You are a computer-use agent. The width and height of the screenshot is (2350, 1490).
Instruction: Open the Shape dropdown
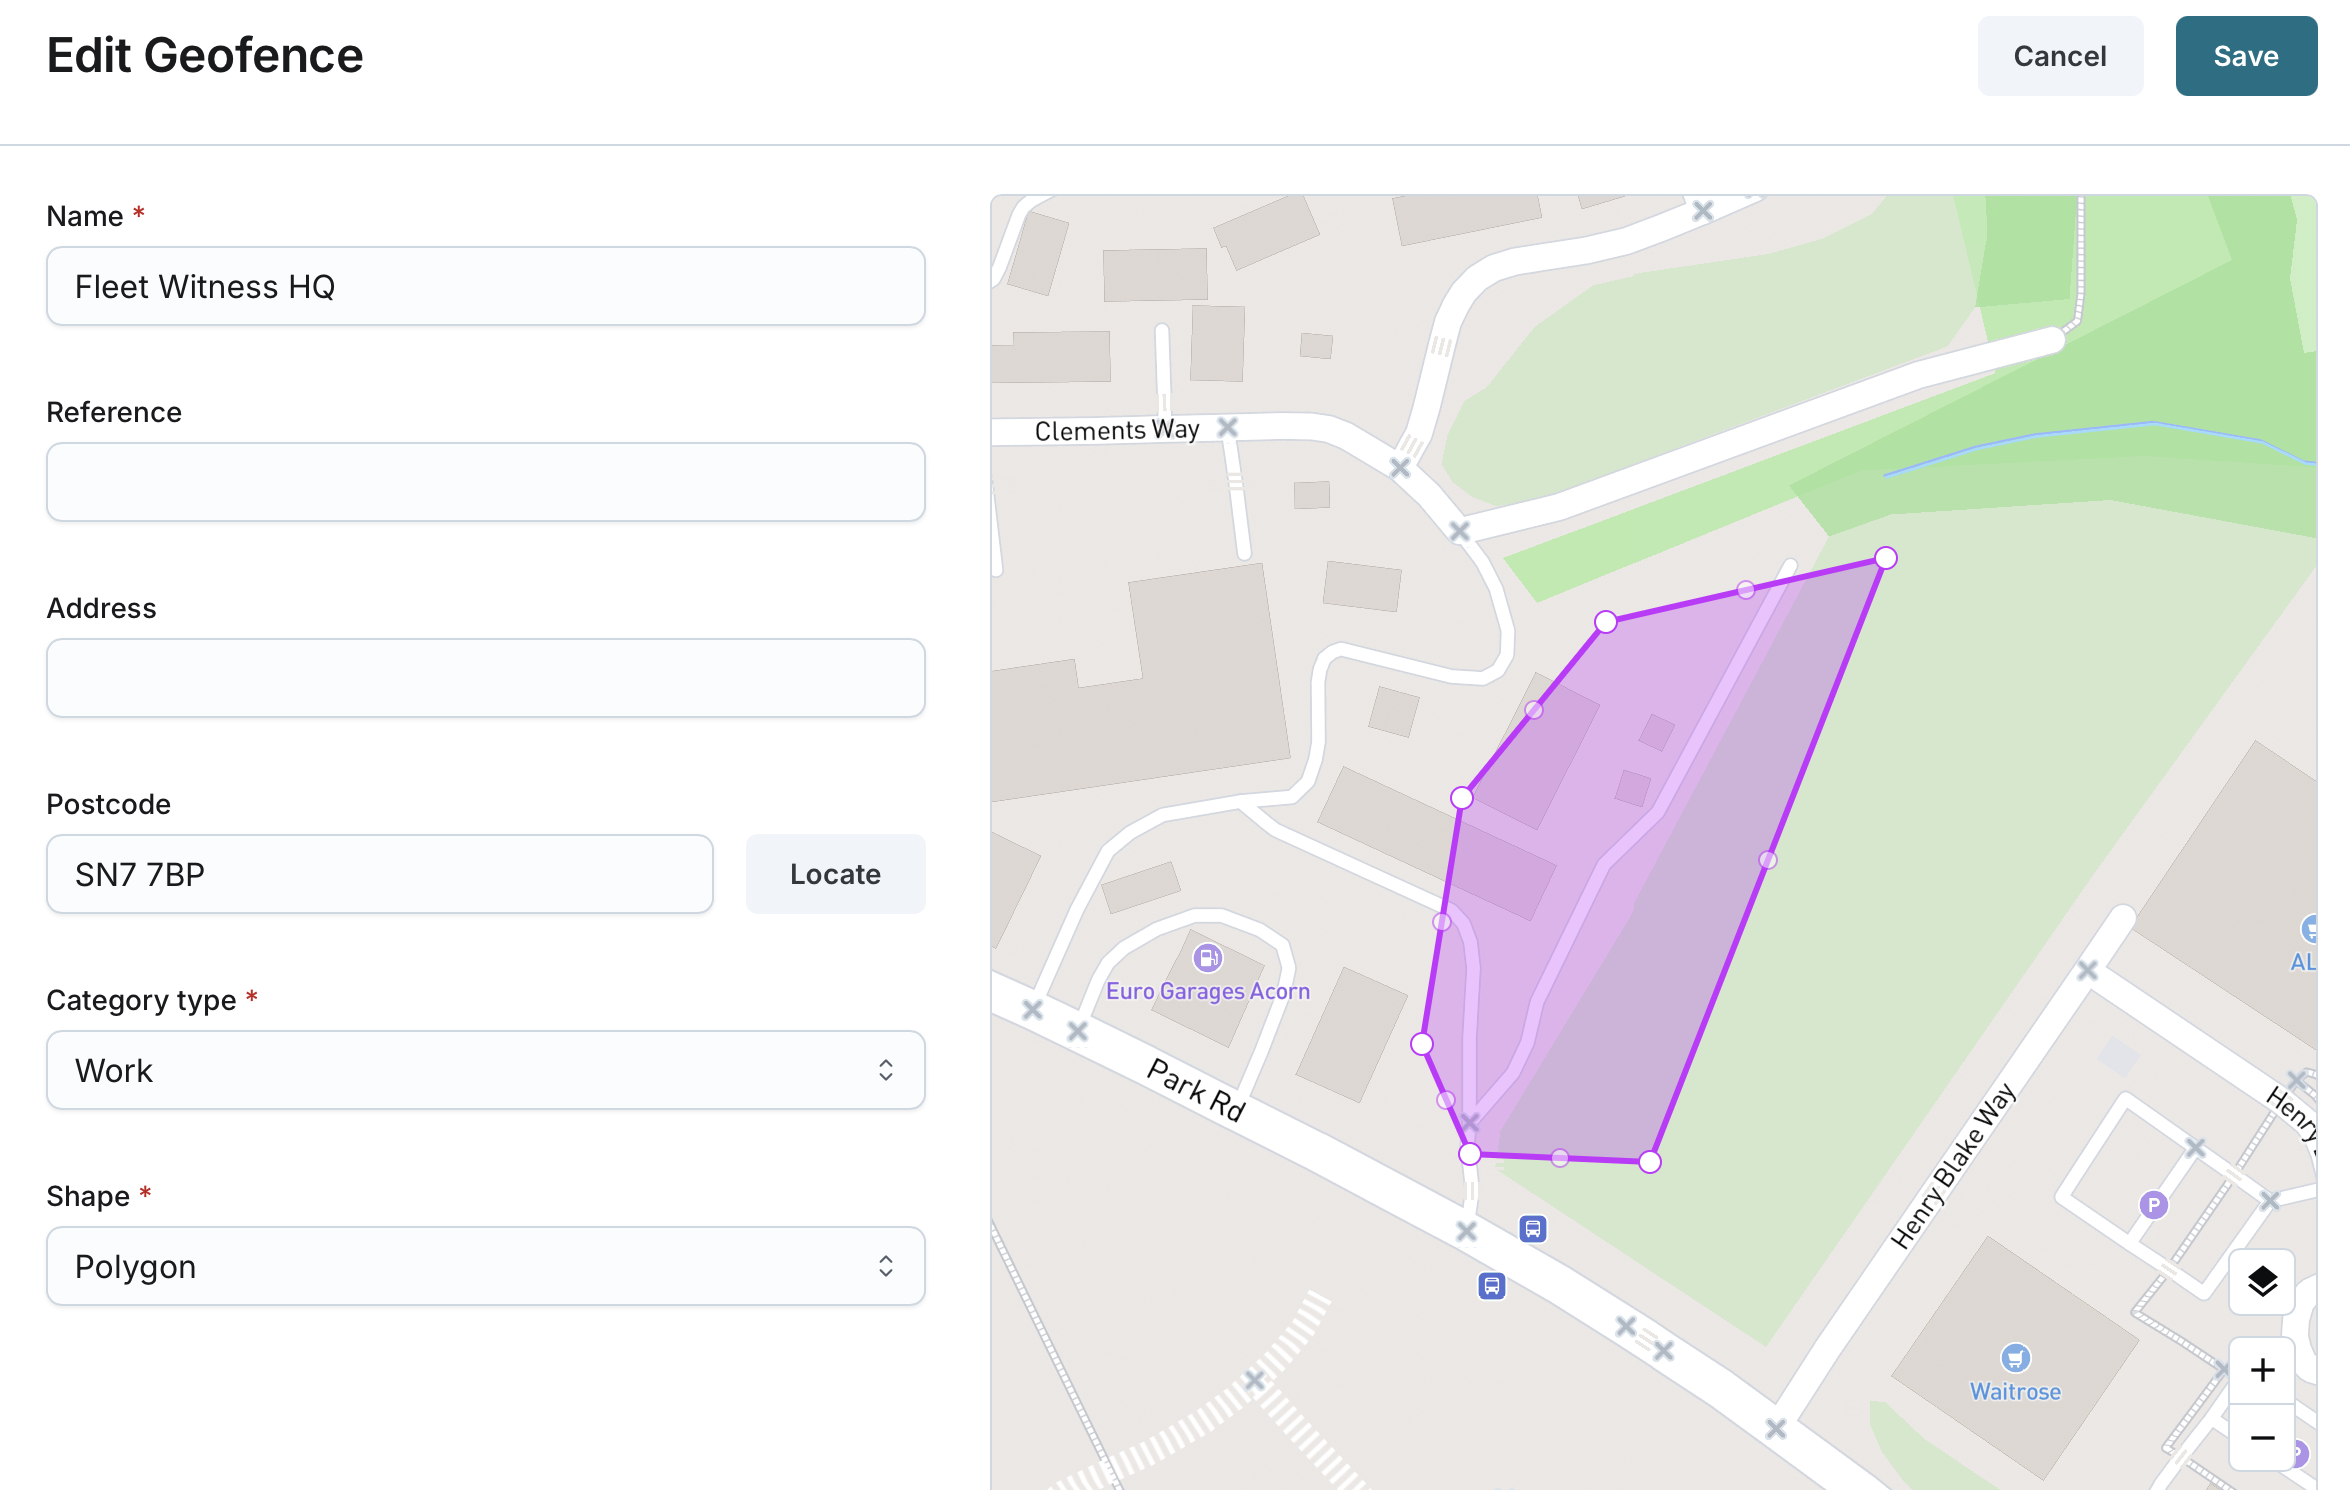[485, 1266]
